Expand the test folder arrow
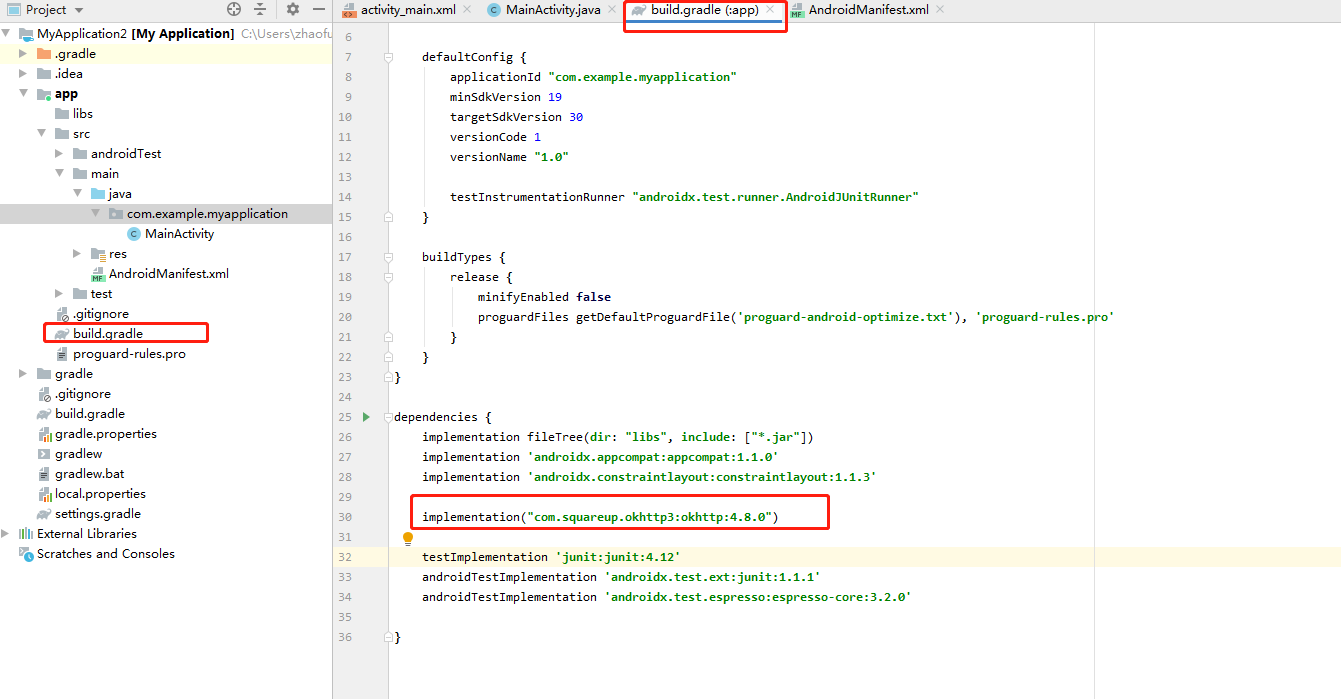This screenshot has height=699, width=1341. (x=60, y=294)
